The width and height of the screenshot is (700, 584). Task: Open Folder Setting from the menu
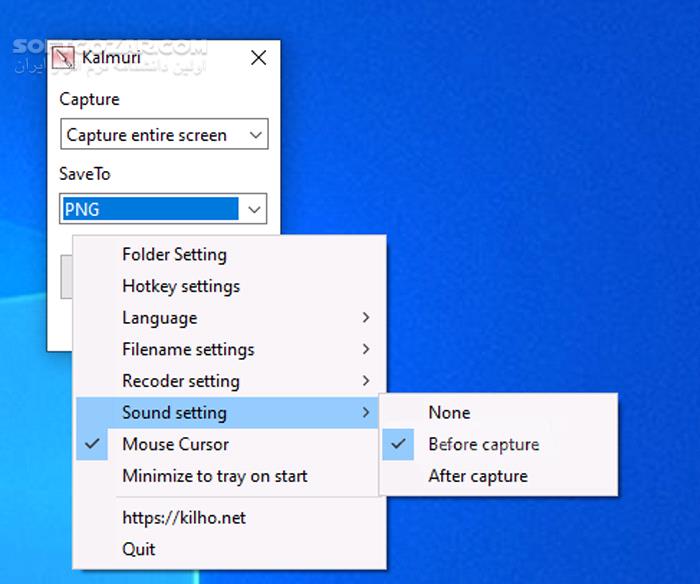point(174,255)
